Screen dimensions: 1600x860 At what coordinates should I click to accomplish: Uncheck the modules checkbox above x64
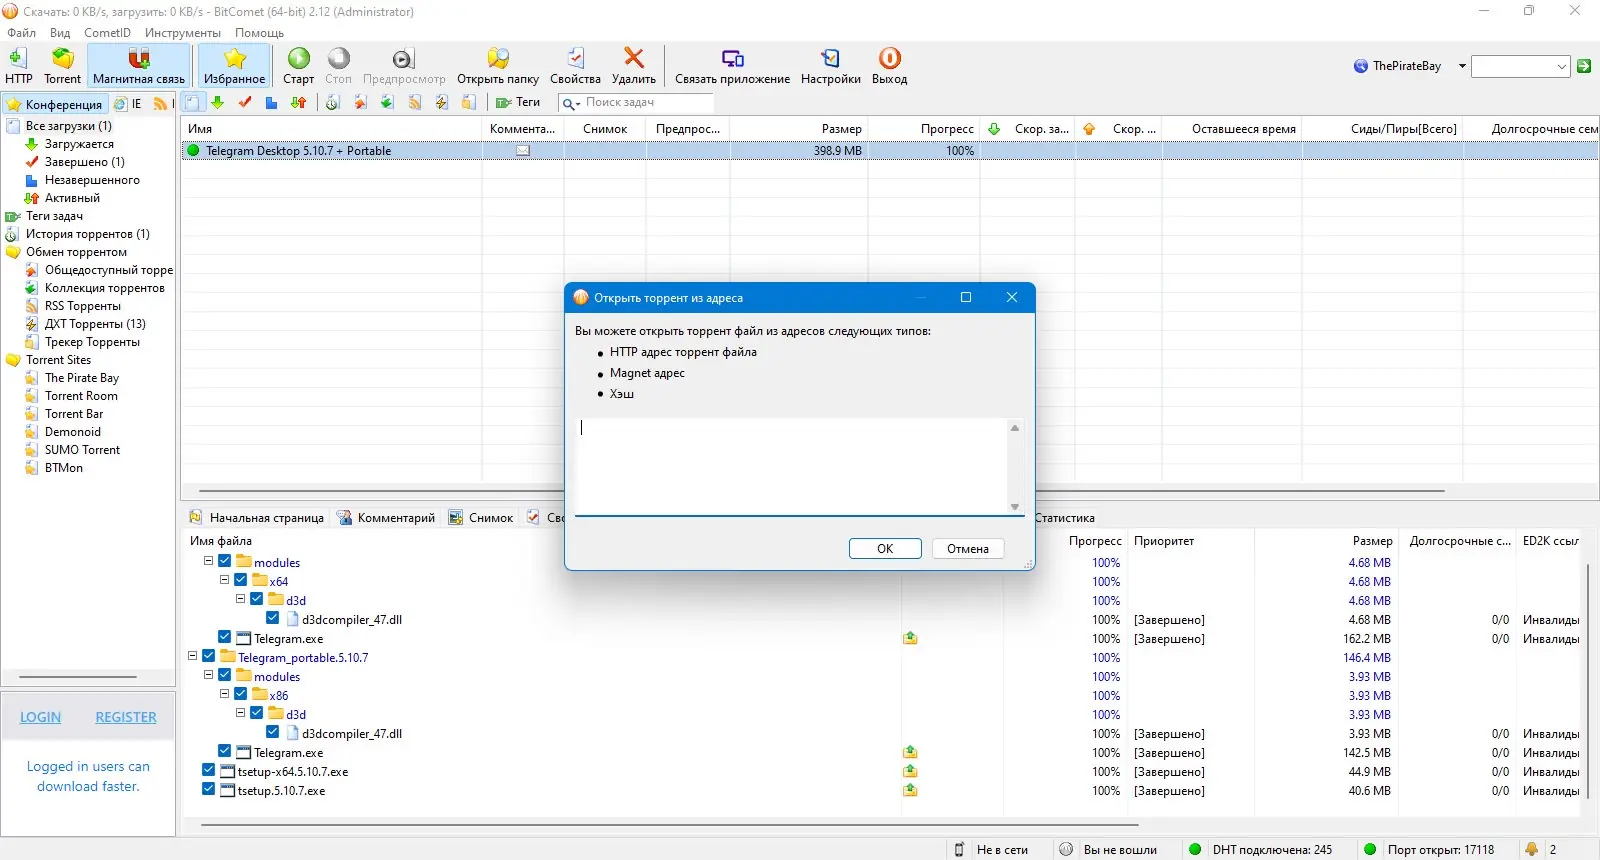[x=225, y=561]
